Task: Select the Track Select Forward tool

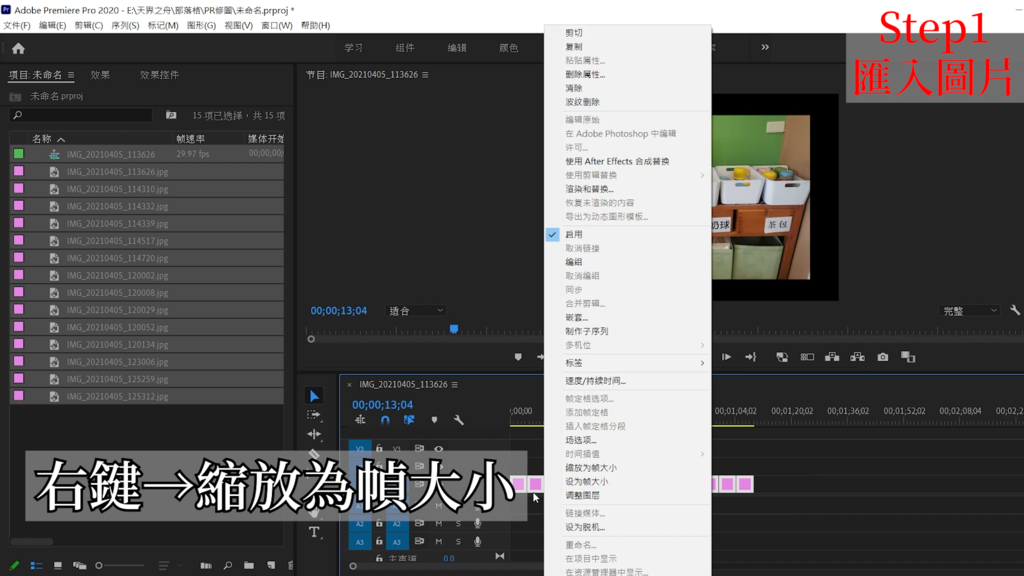Action: point(314,415)
